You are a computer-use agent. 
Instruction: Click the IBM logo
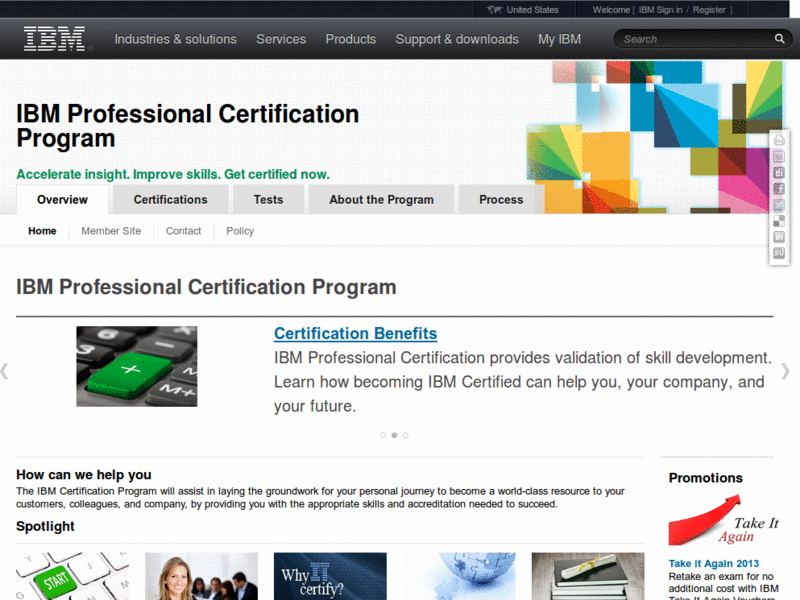point(55,39)
